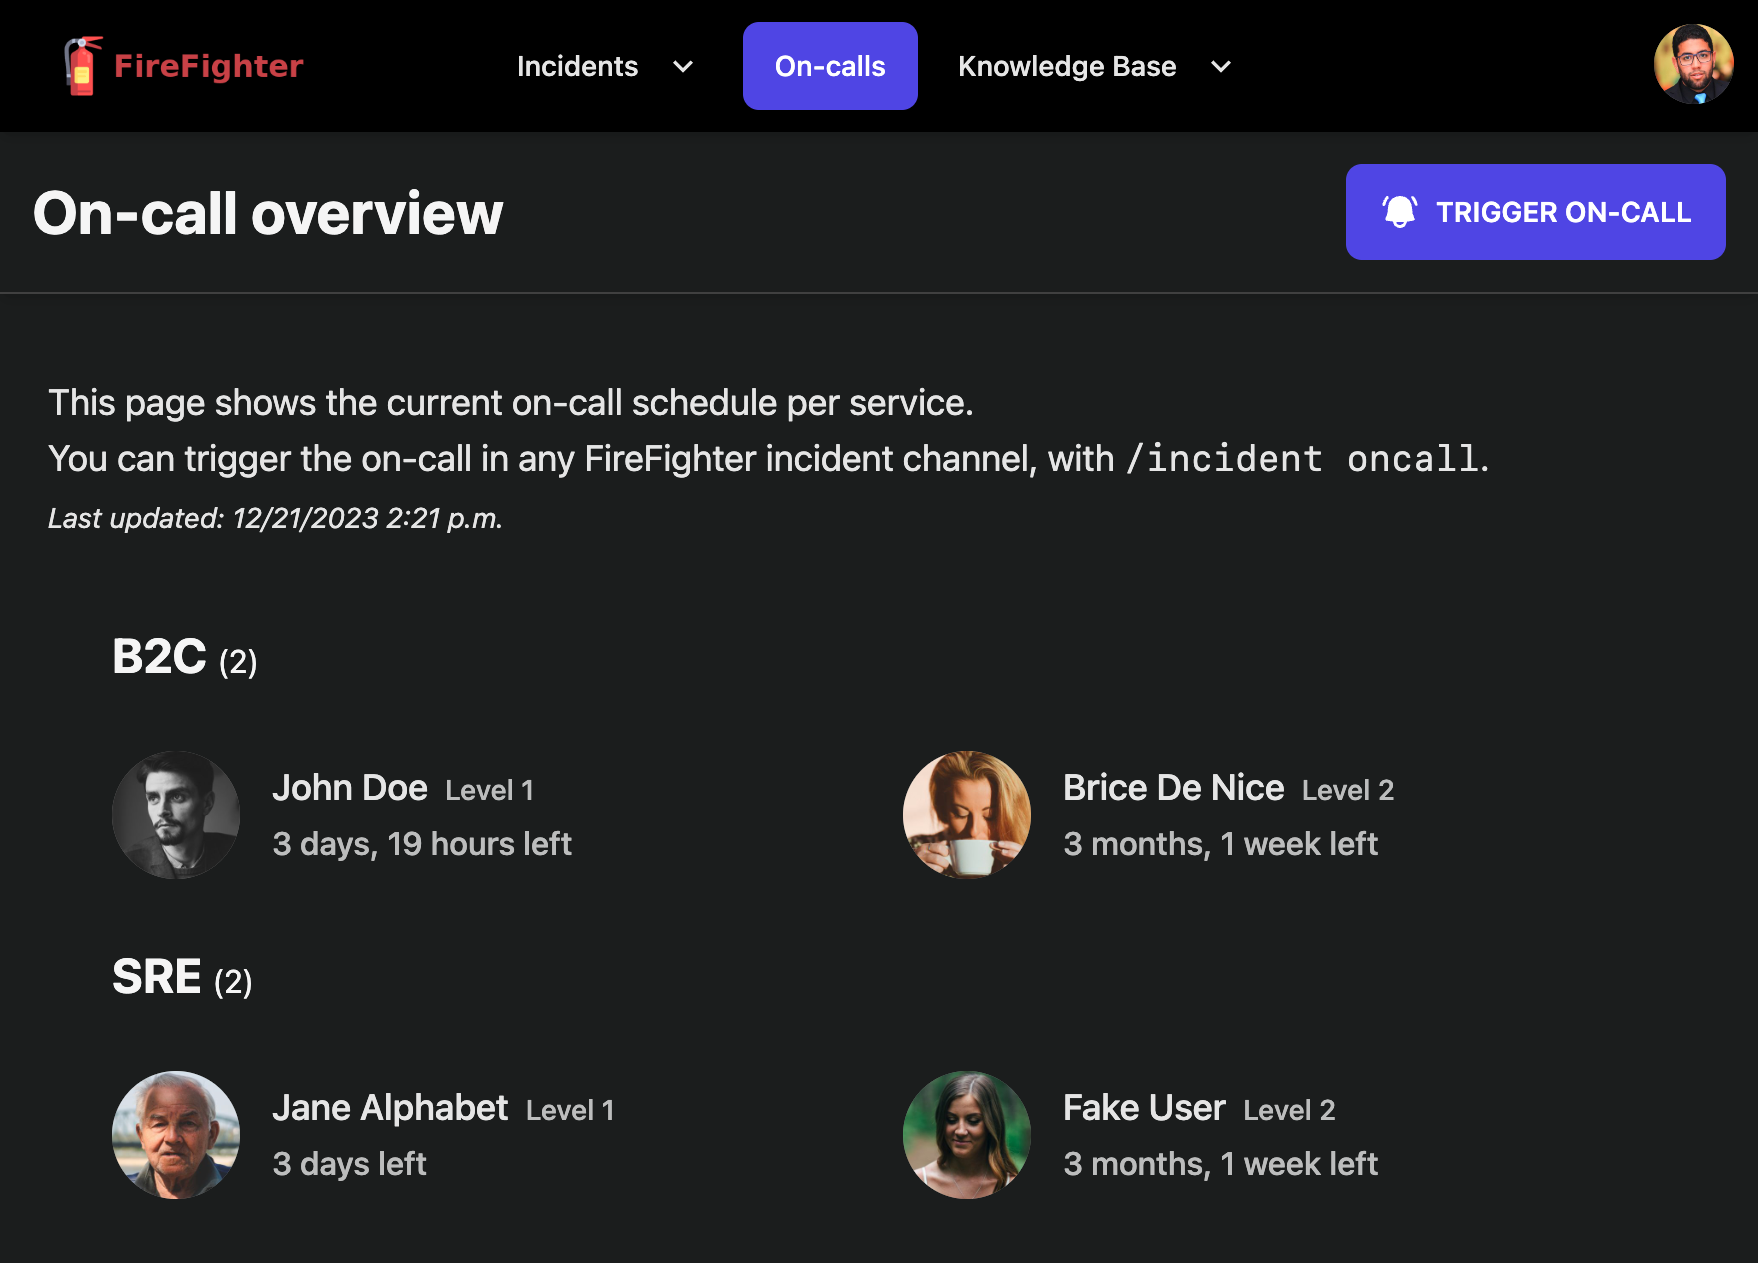
Task: Click the TRIGGER ON-CALL button
Action: point(1535,212)
